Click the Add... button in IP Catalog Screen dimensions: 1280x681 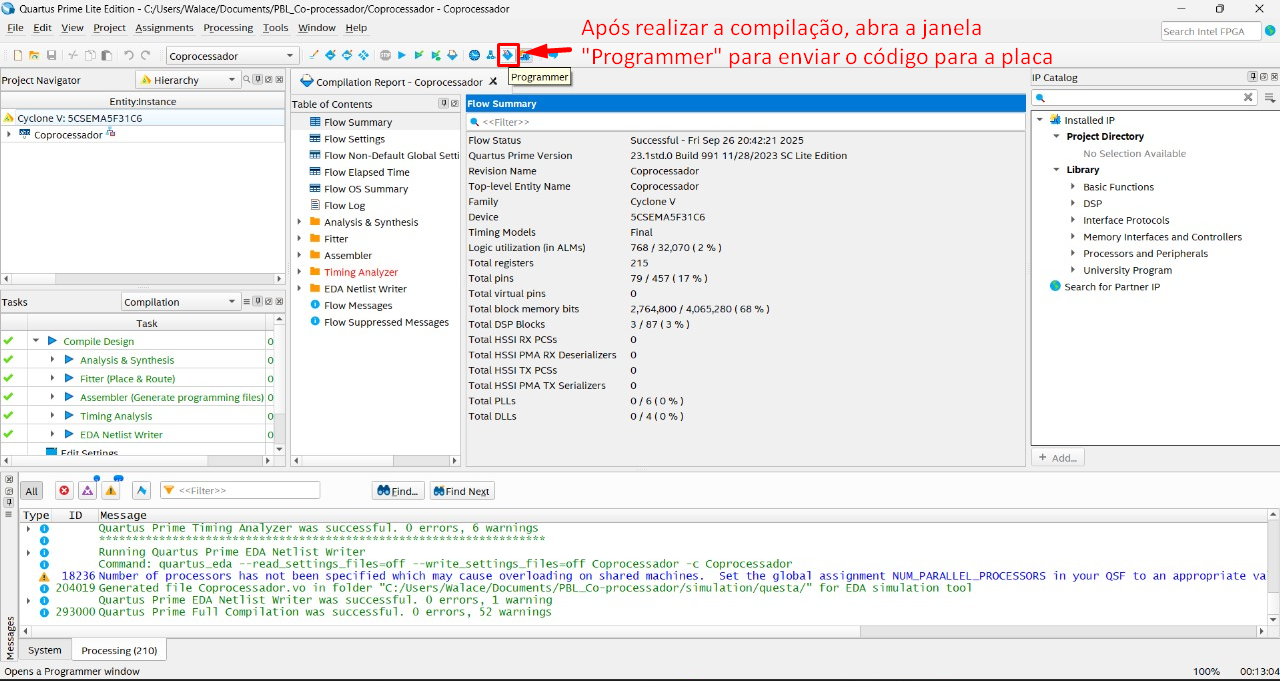pyautogui.click(x=1058, y=458)
